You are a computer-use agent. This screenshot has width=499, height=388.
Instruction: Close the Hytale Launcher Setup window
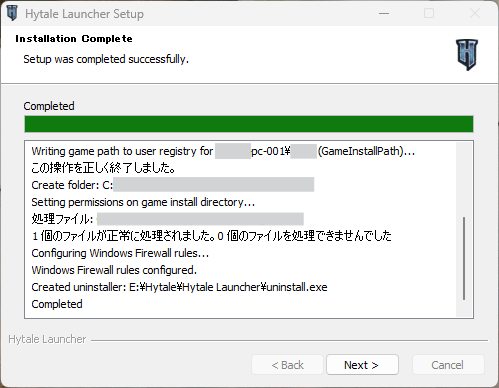[475, 13]
